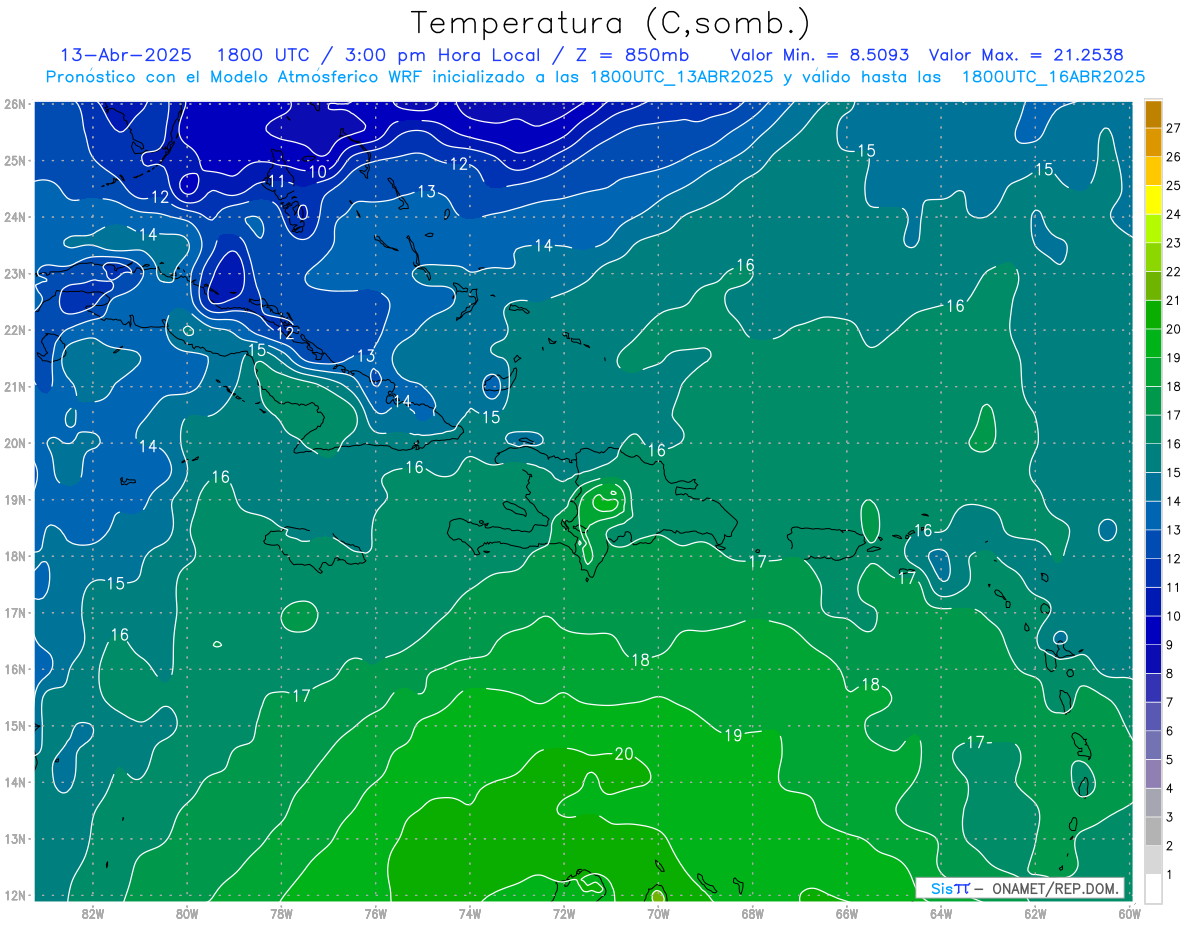Image resolution: width=1200 pixels, height=927 pixels.
Task: Select the 1800UTC_13ABR2025 initialization timestamp
Action: coord(682,77)
